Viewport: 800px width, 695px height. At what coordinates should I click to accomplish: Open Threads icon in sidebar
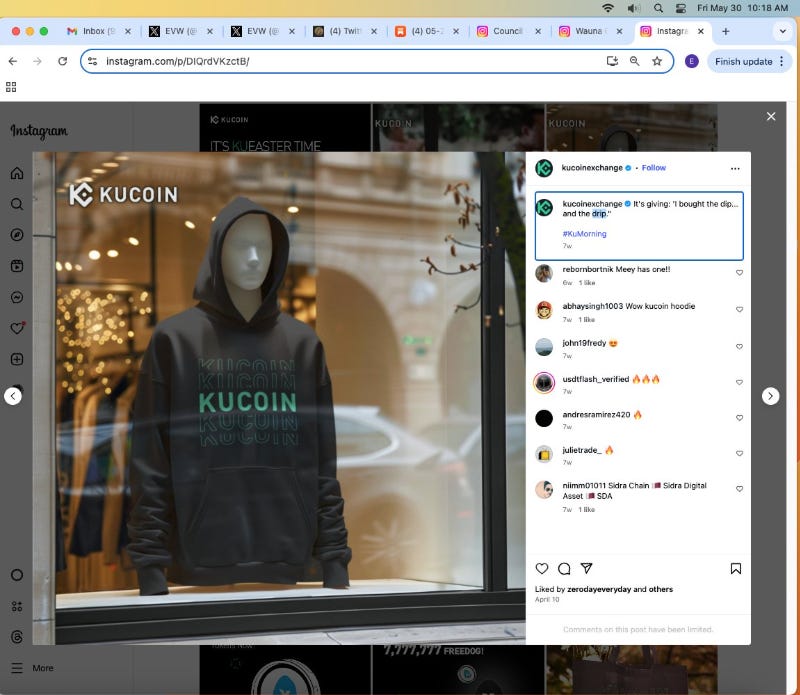(17, 637)
